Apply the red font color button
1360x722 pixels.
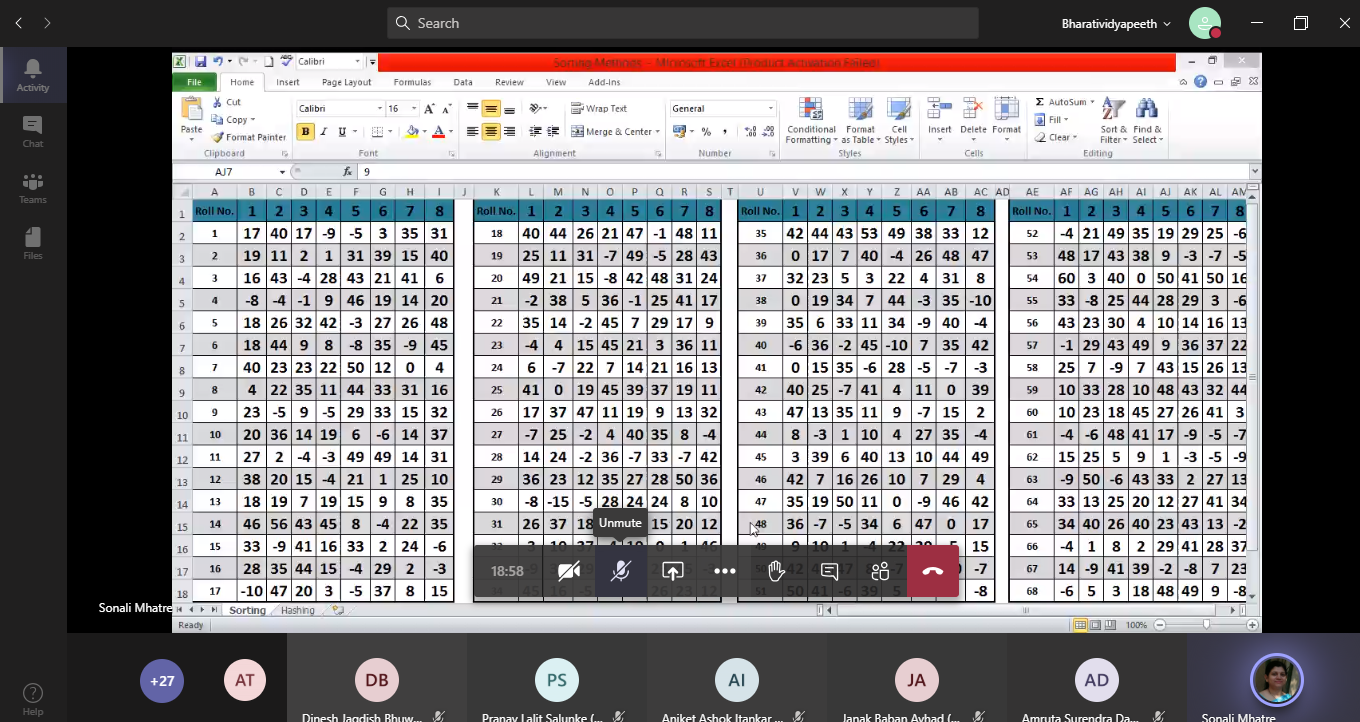(437, 132)
